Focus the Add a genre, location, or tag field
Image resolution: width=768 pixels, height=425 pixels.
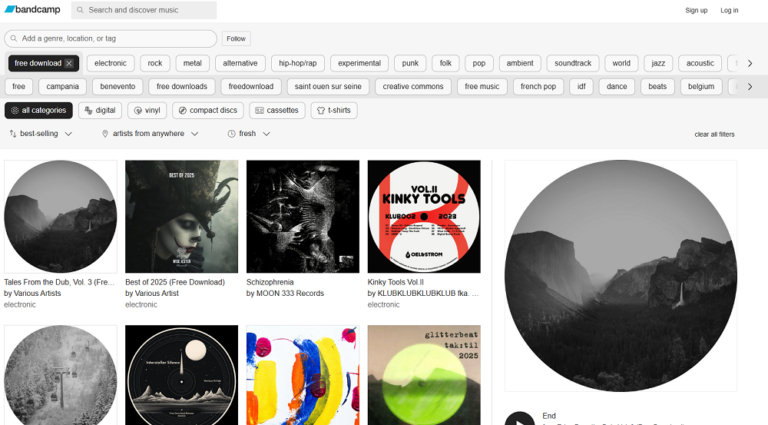coord(111,39)
